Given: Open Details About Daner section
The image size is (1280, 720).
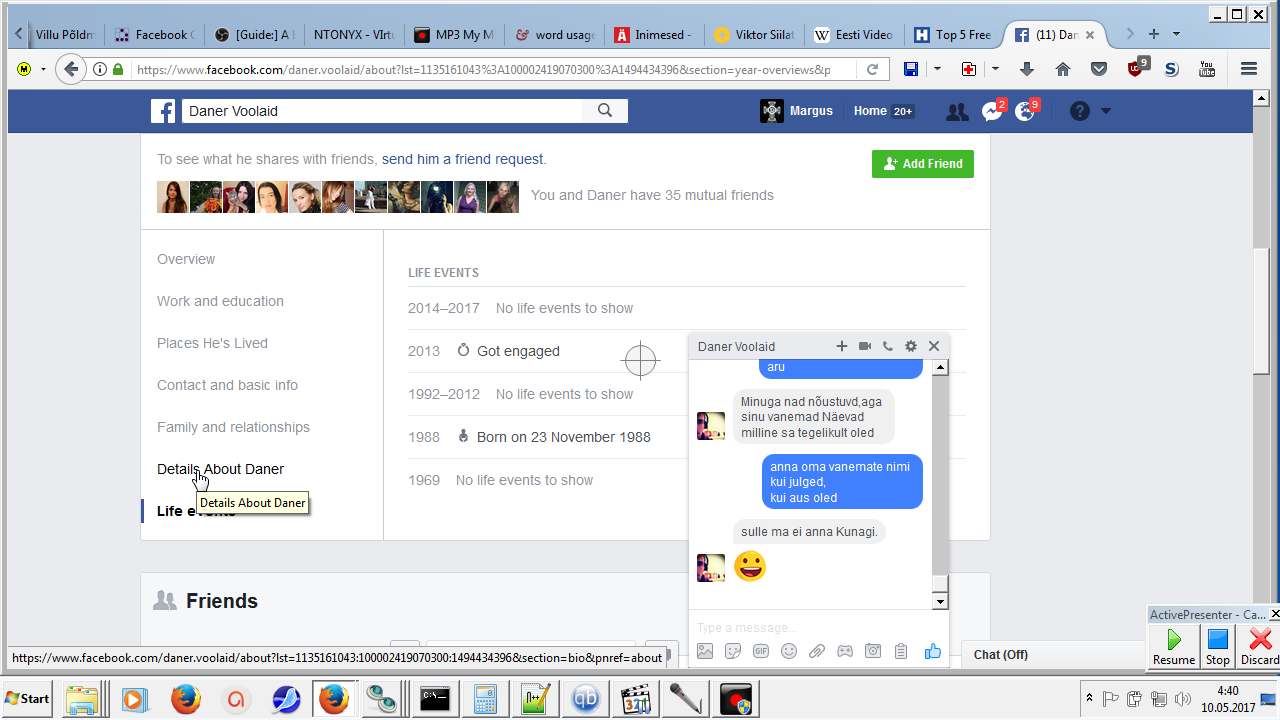Looking at the screenshot, I should coord(220,469).
